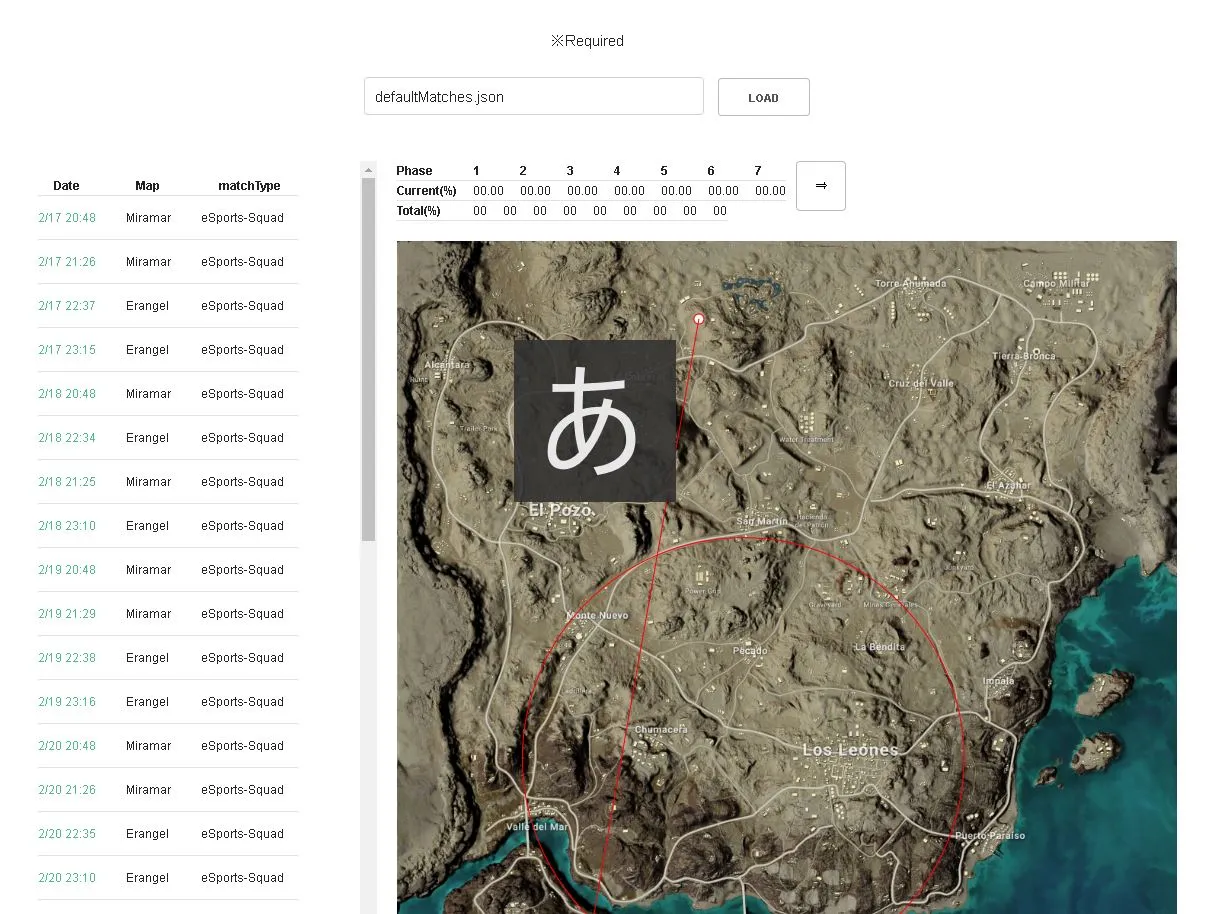Click the Date column header
The height and width of the screenshot is (914, 1206).
click(66, 186)
